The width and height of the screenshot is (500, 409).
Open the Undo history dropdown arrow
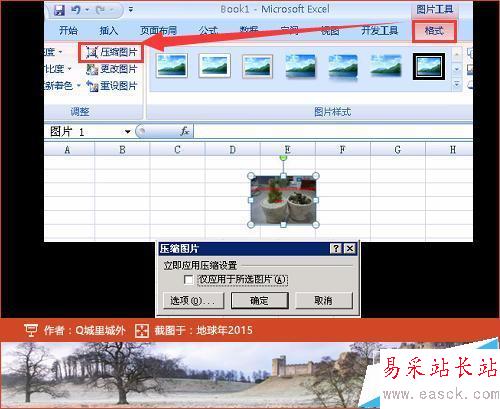point(87,10)
